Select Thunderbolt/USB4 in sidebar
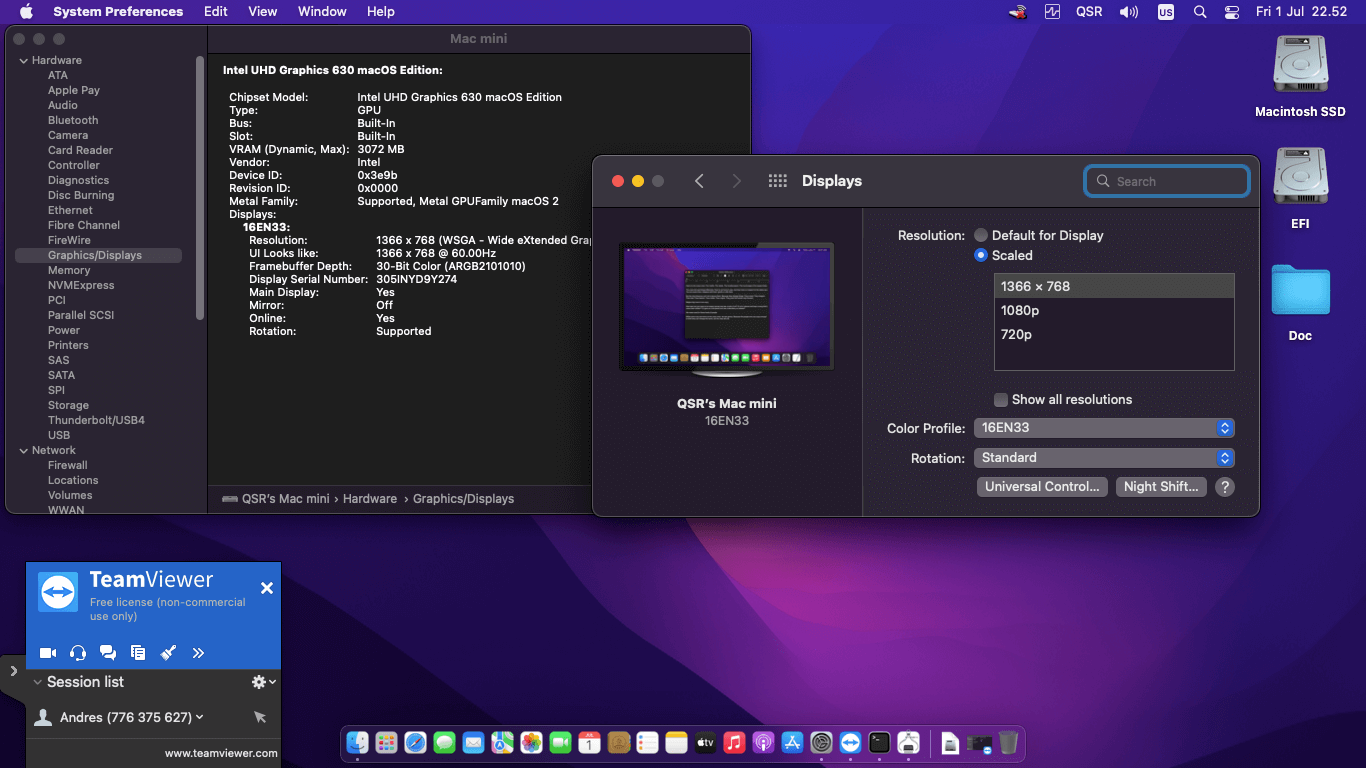This screenshot has width=1366, height=768. [96, 420]
